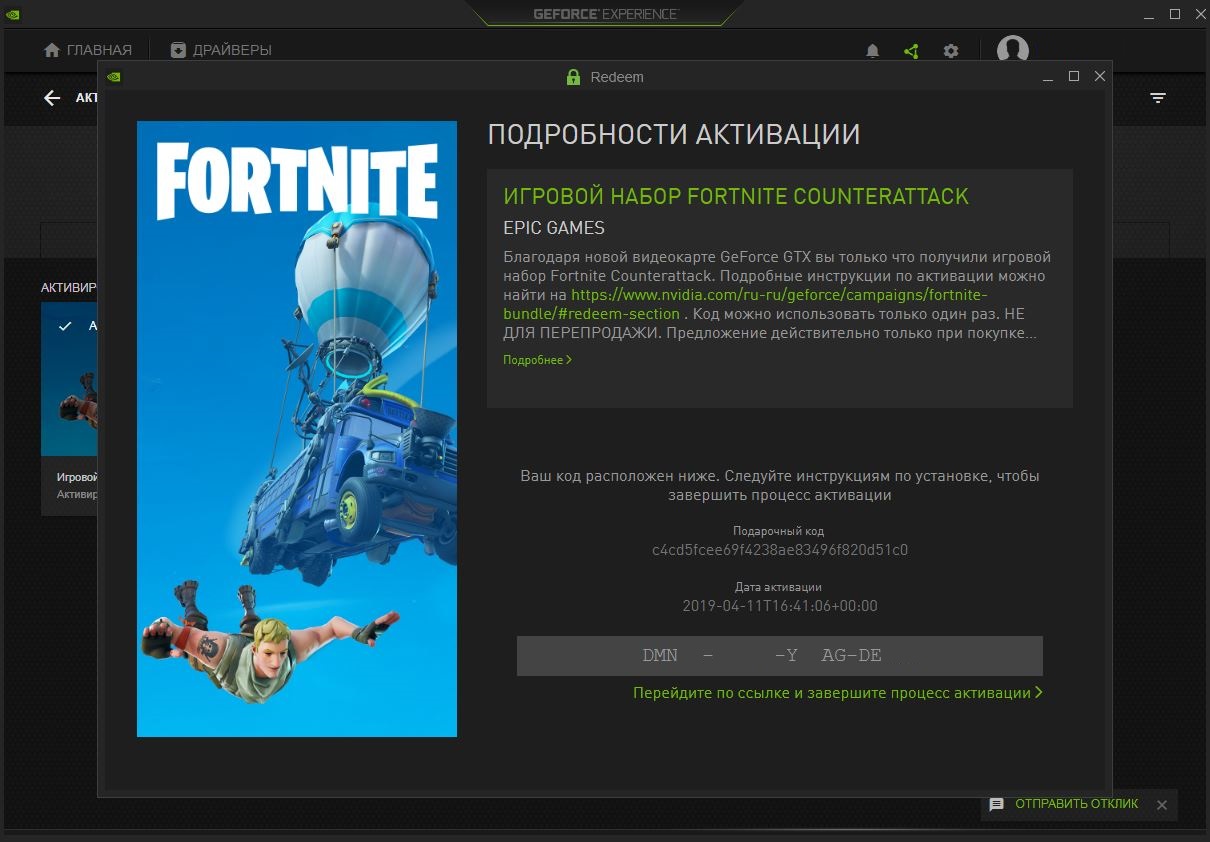Click ОТПРАВИТЬ ОТКЛИК feedback button

pyautogui.click(x=1076, y=804)
